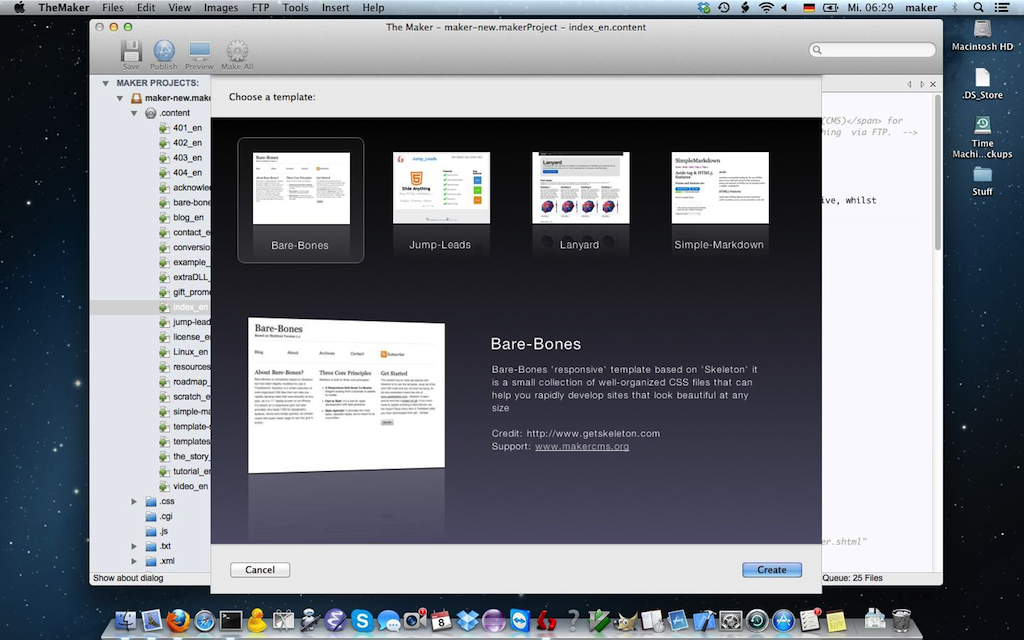Expand the .xml folder tree
The height and width of the screenshot is (640, 1024).
[x=134, y=561]
